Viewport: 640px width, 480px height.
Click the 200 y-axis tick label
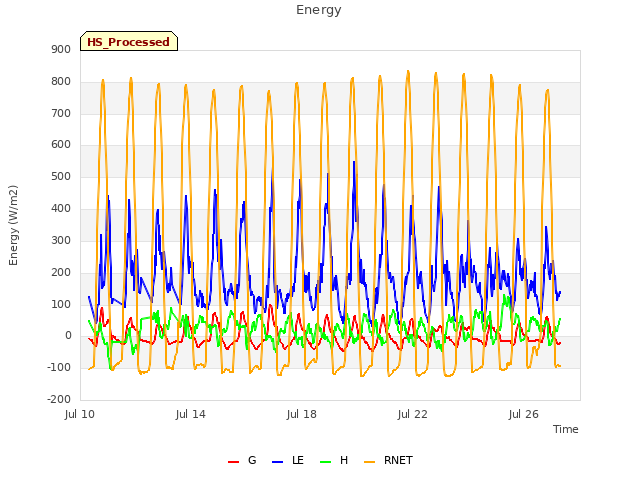tap(61, 272)
